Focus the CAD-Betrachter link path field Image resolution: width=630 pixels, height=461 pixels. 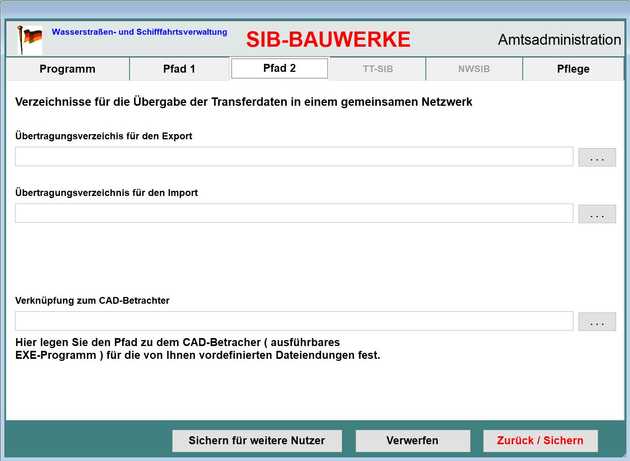(x=294, y=321)
